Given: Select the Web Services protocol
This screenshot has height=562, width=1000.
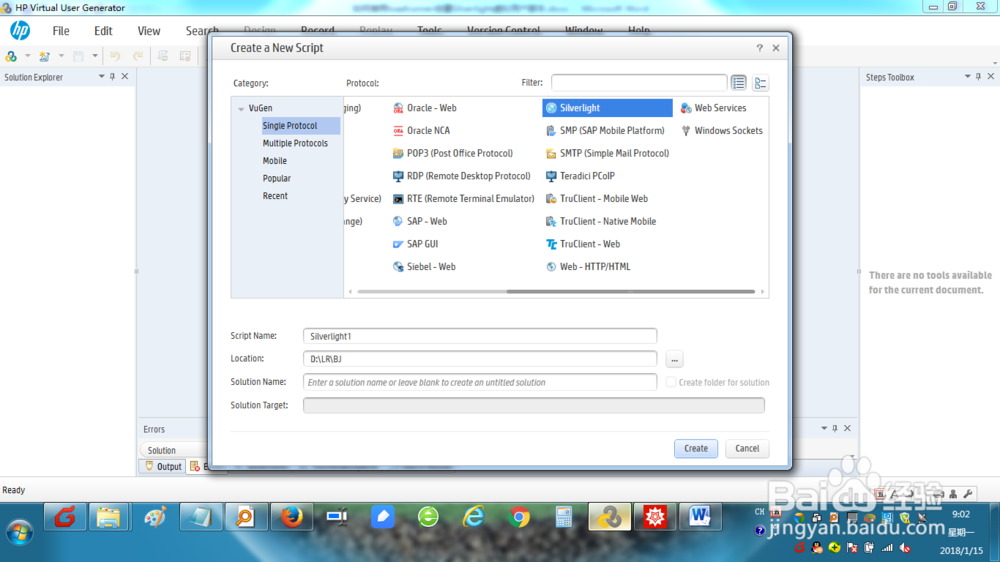Looking at the screenshot, I should (x=713, y=108).
